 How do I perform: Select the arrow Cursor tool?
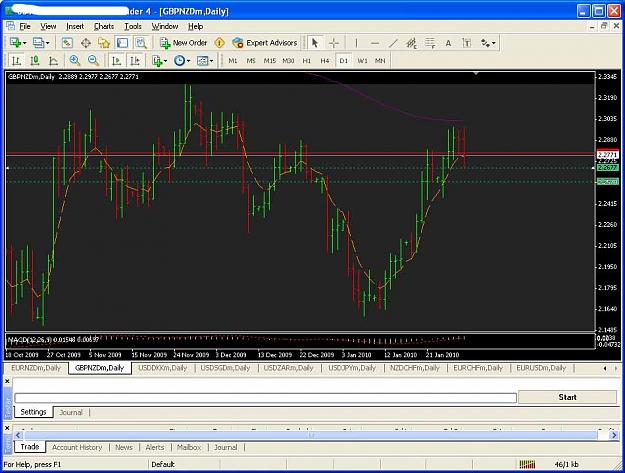[x=315, y=43]
